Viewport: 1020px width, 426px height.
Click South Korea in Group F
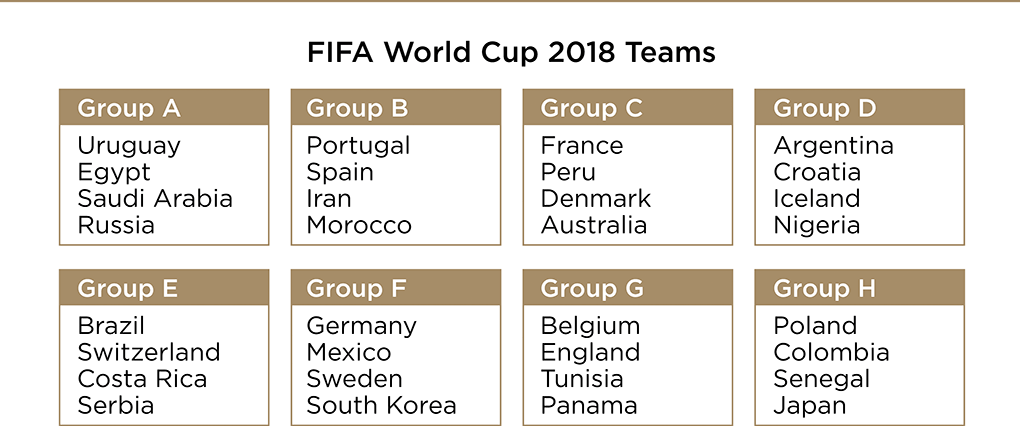coord(381,406)
